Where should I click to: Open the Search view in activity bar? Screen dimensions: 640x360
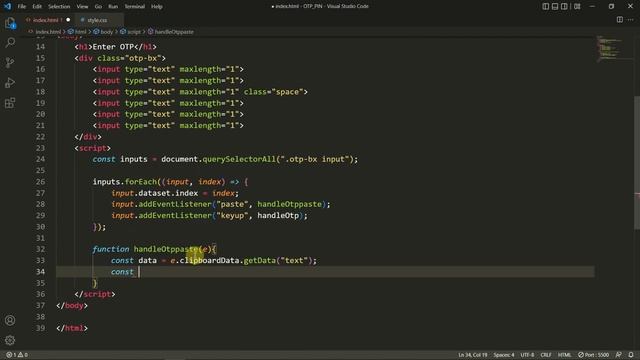coord(10,42)
